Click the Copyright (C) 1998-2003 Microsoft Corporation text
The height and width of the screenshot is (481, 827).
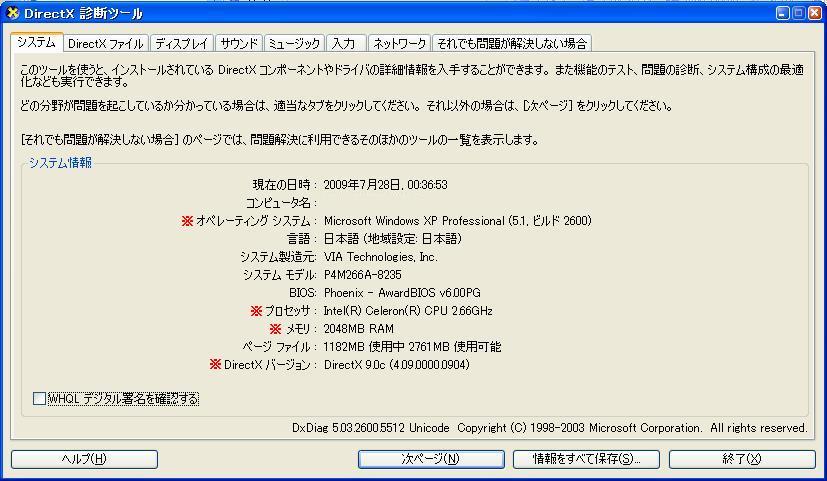click(580, 428)
